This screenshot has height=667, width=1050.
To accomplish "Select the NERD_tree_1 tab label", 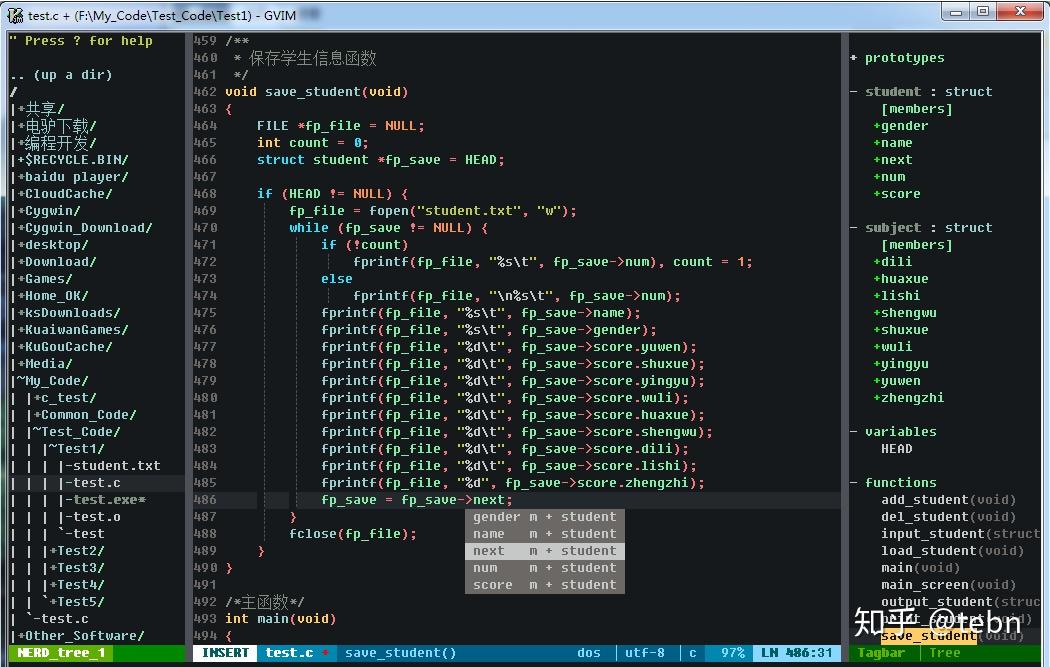I will coord(60,652).
